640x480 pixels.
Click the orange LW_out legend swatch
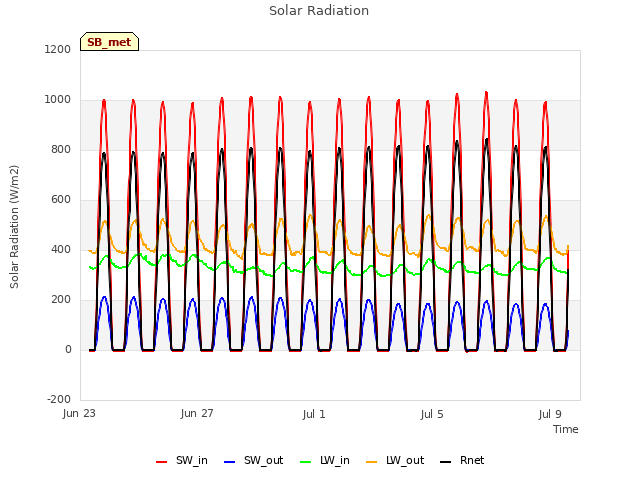pyautogui.click(x=372, y=462)
